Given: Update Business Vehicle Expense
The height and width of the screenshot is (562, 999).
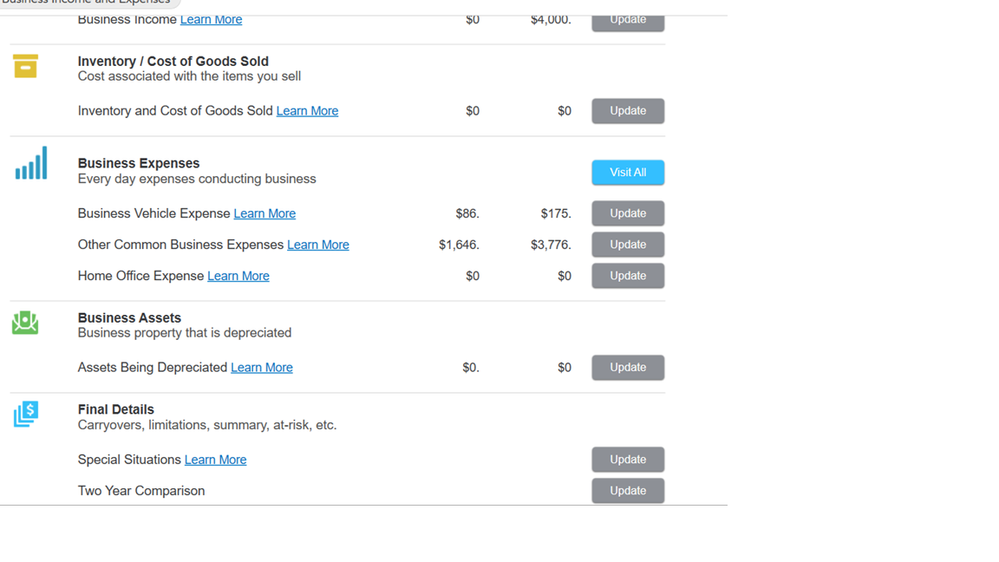Looking at the screenshot, I should click(628, 213).
